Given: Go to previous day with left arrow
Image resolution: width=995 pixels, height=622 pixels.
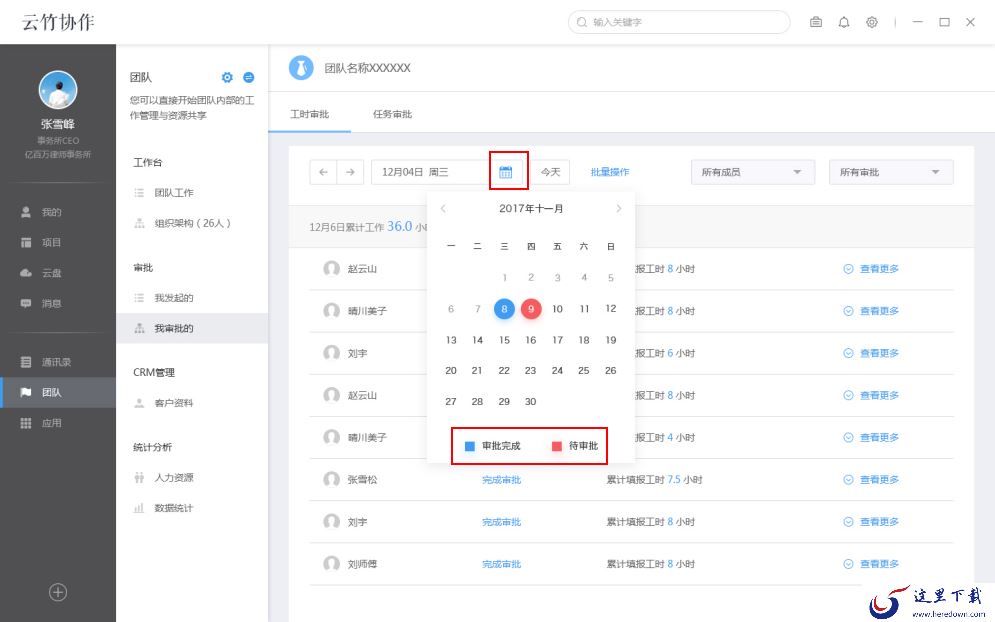Looking at the screenshot, I should [323, 172].
